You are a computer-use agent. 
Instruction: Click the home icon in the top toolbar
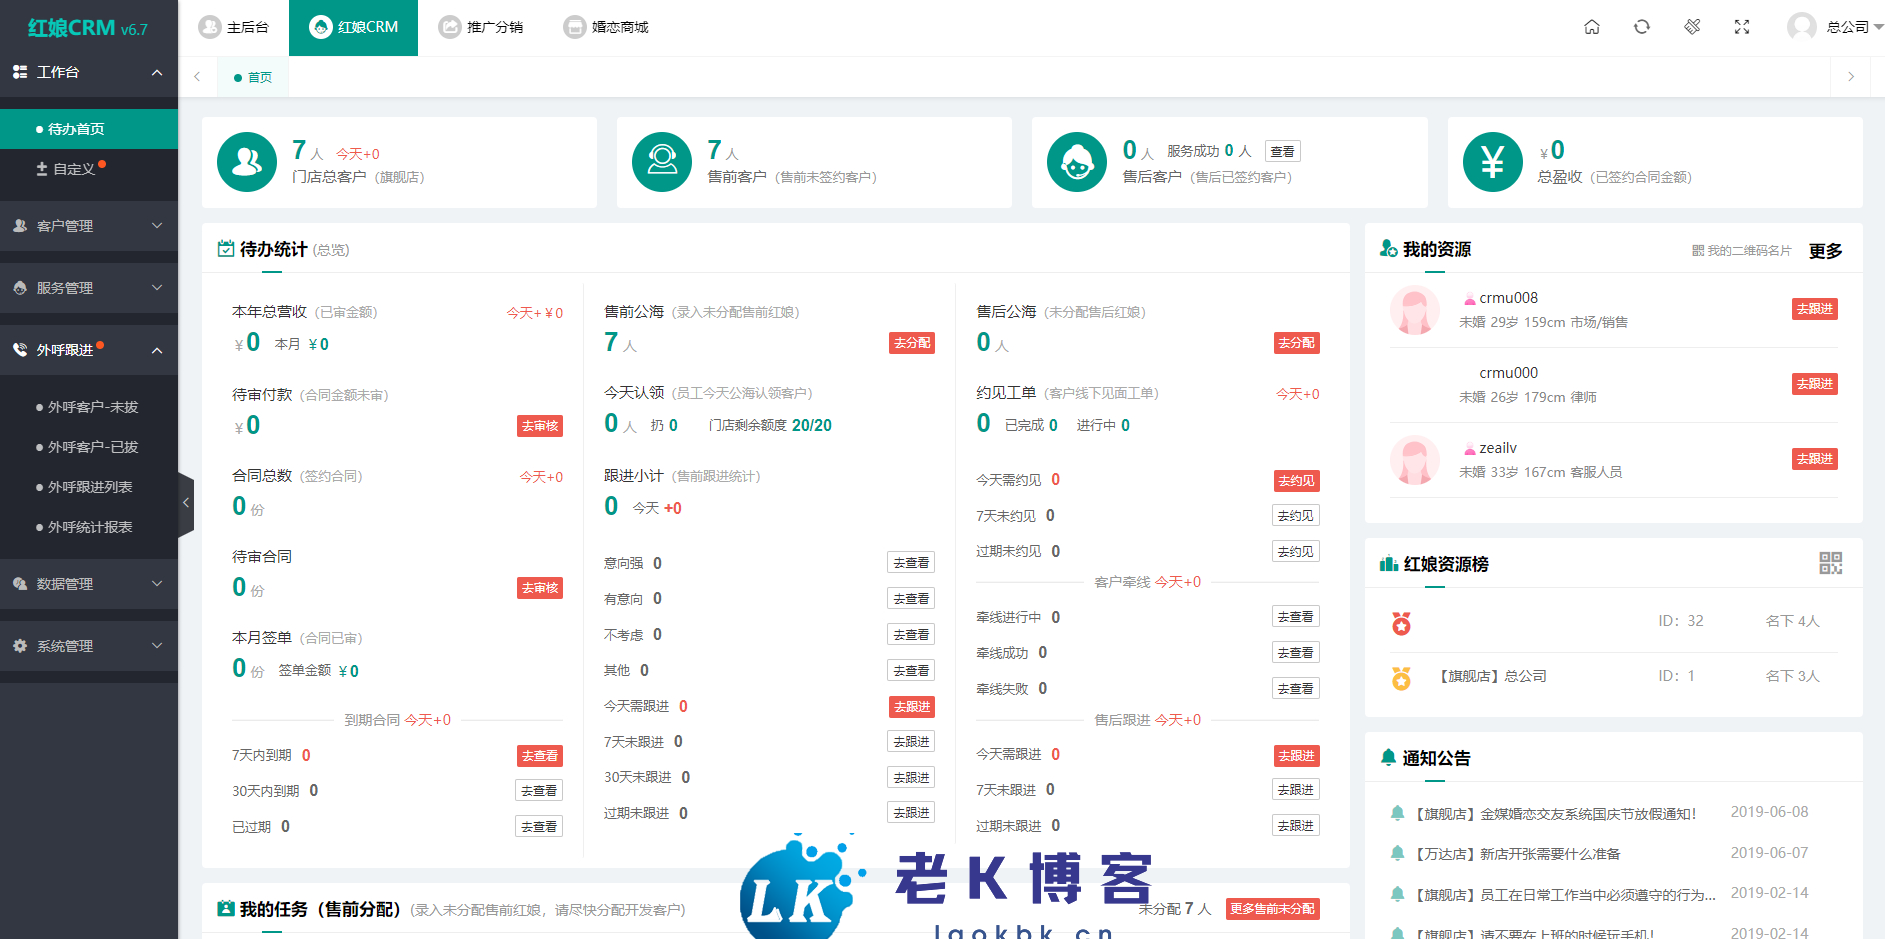[1592, 27]
